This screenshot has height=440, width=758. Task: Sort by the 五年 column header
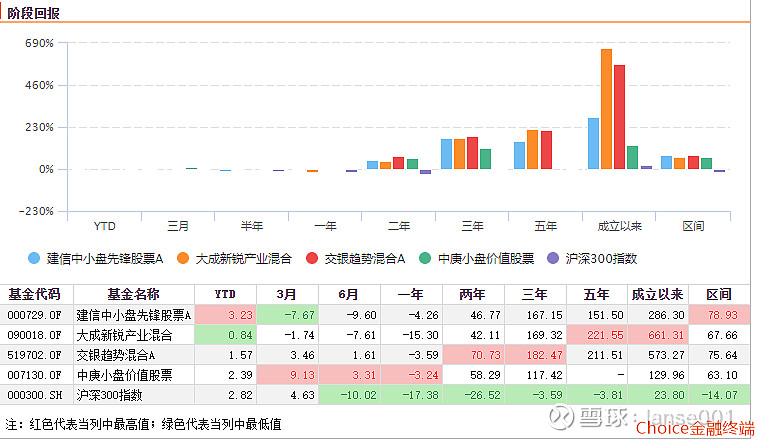click(597, 294)
